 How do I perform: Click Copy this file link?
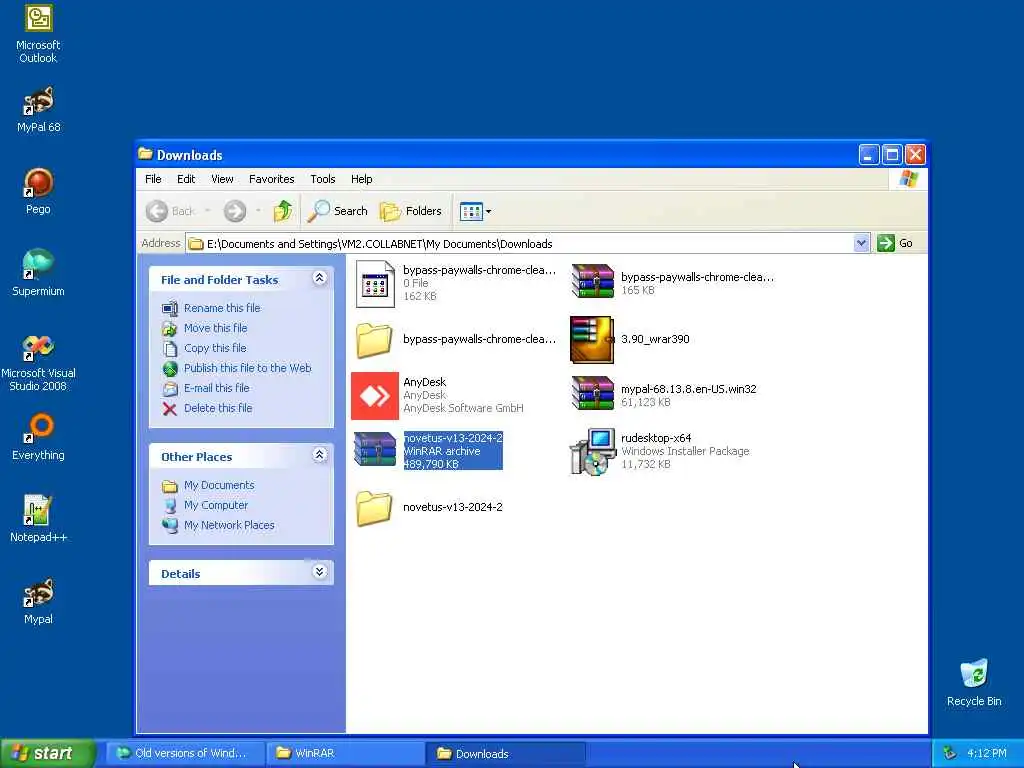pos(215,348)
